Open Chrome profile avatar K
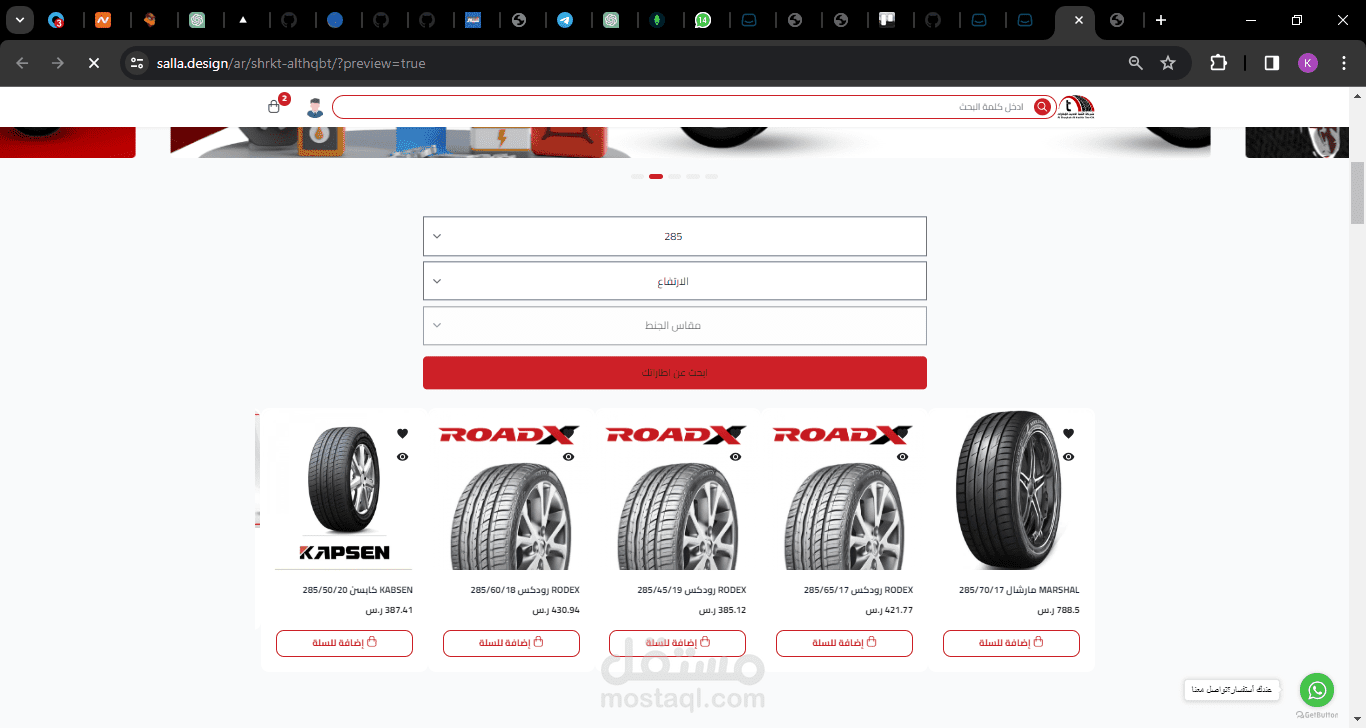Screen dimensions: 1366x728 click(x=1308, y=63)
